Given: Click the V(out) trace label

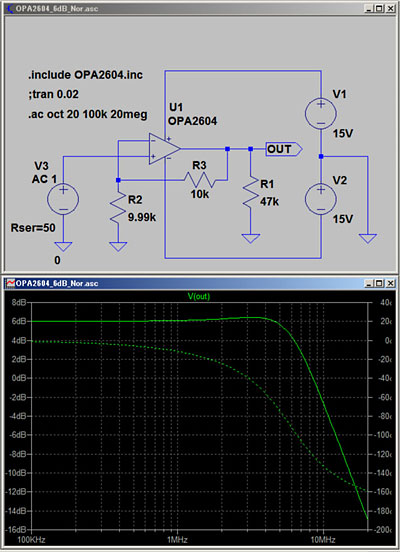Looking at the screenshot, I should [x=199, y=296].
